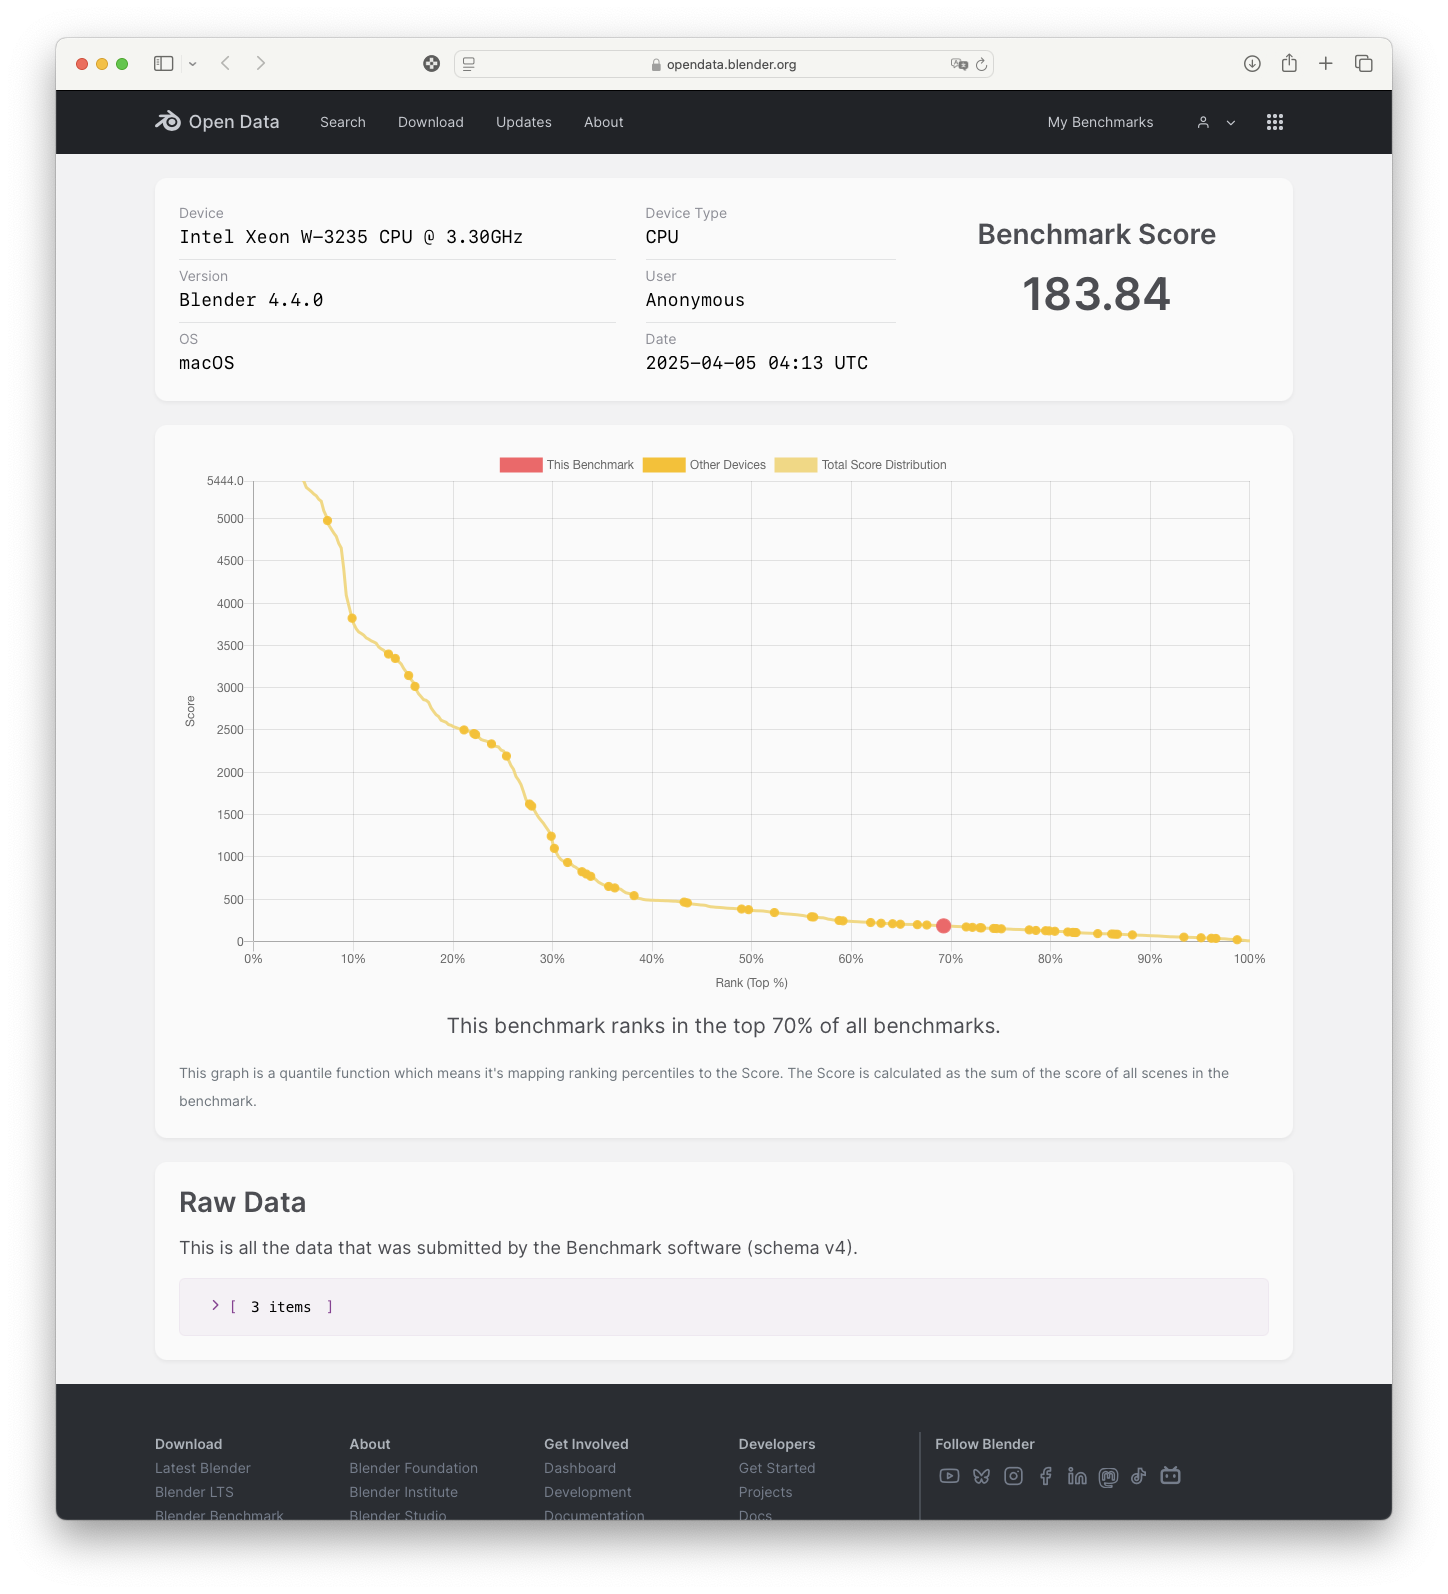Click the Mastodon icon in footer
The image size is (1448, 1594).
click(1108, 1477)
